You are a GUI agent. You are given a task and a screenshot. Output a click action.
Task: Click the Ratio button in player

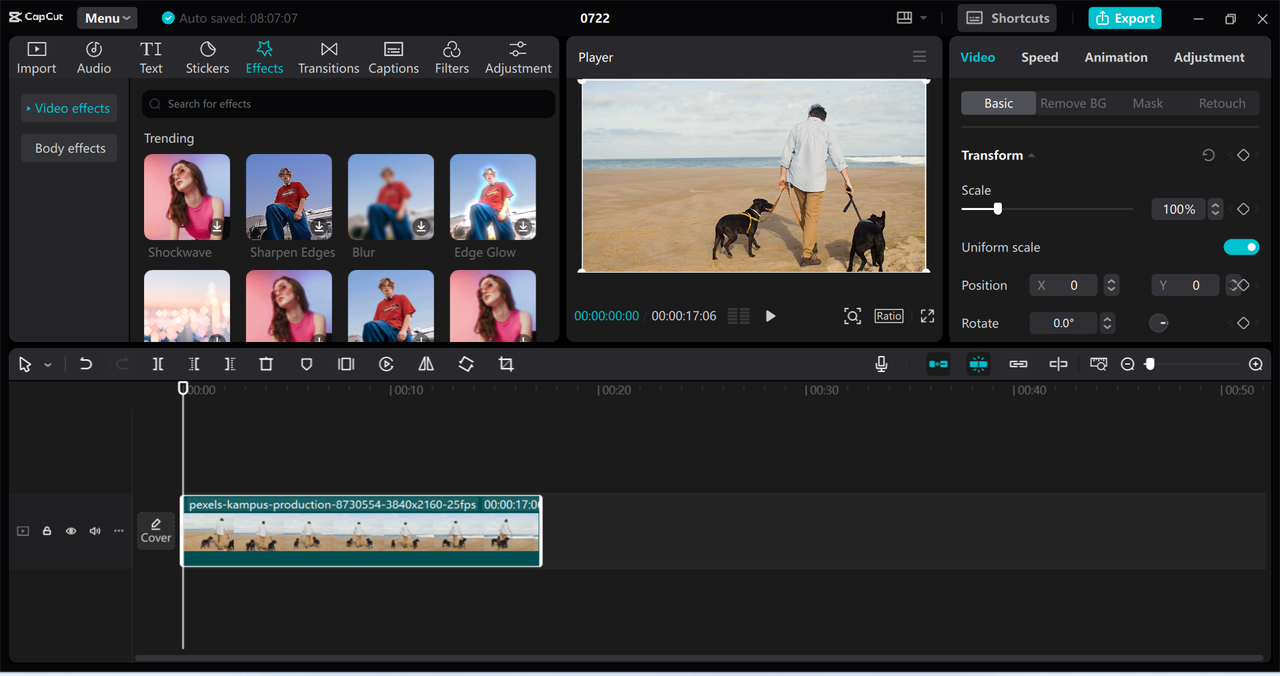(x=889, y=316)
